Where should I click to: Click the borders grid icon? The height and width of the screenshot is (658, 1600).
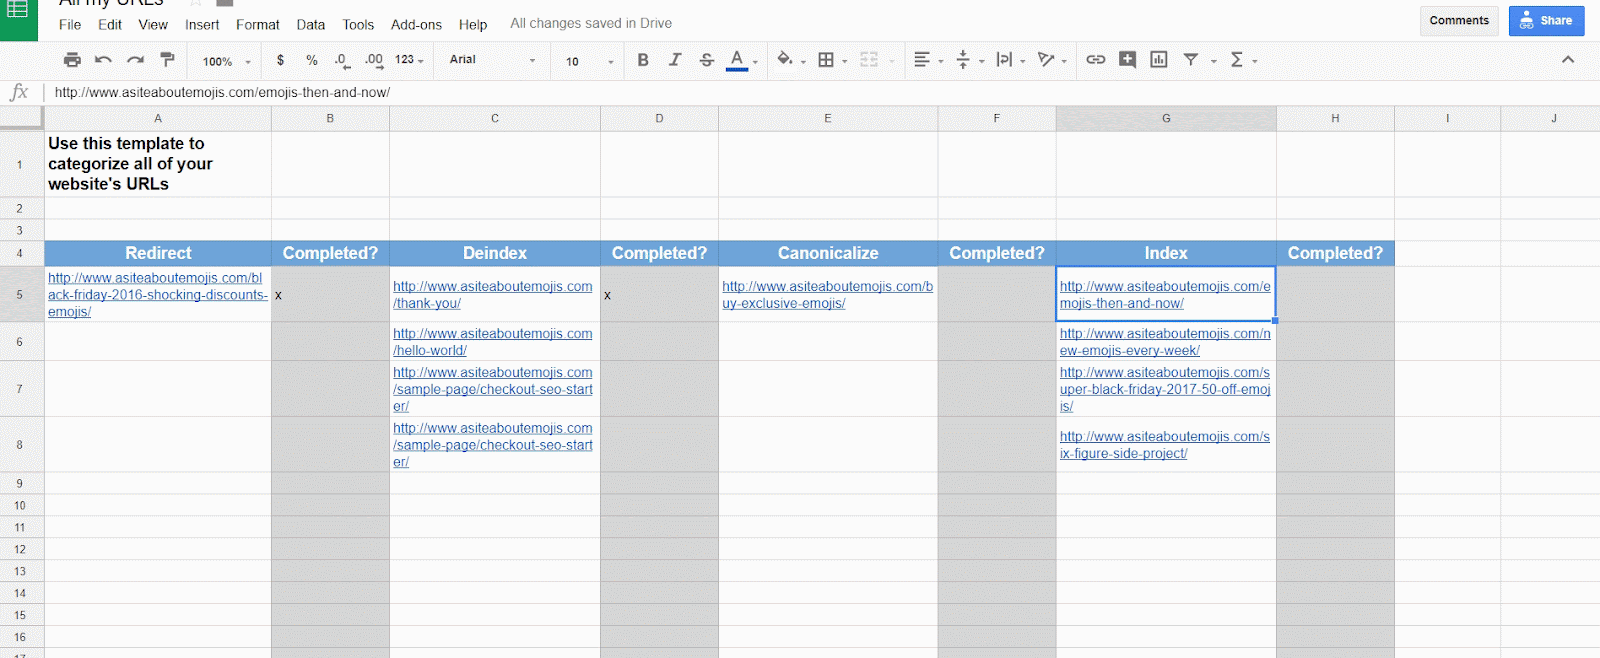pos(826,60)
